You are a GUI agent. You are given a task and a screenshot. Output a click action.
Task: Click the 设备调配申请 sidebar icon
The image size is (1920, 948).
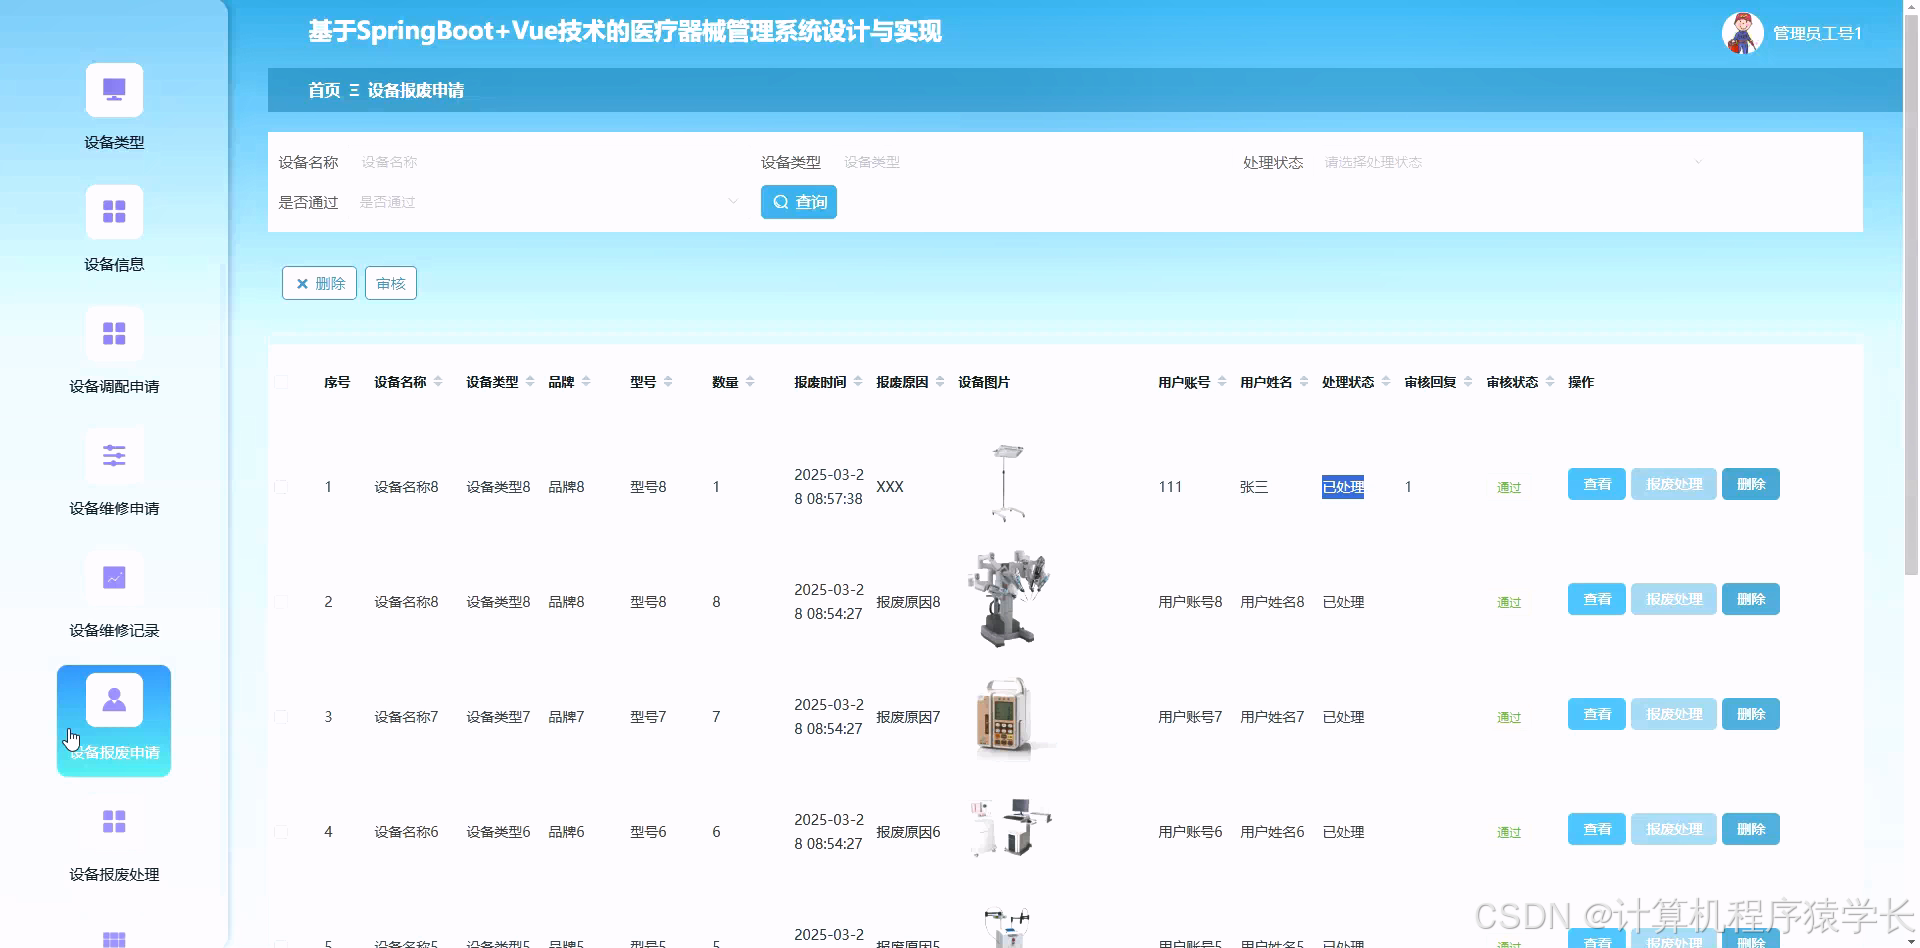tap(113, 333)
